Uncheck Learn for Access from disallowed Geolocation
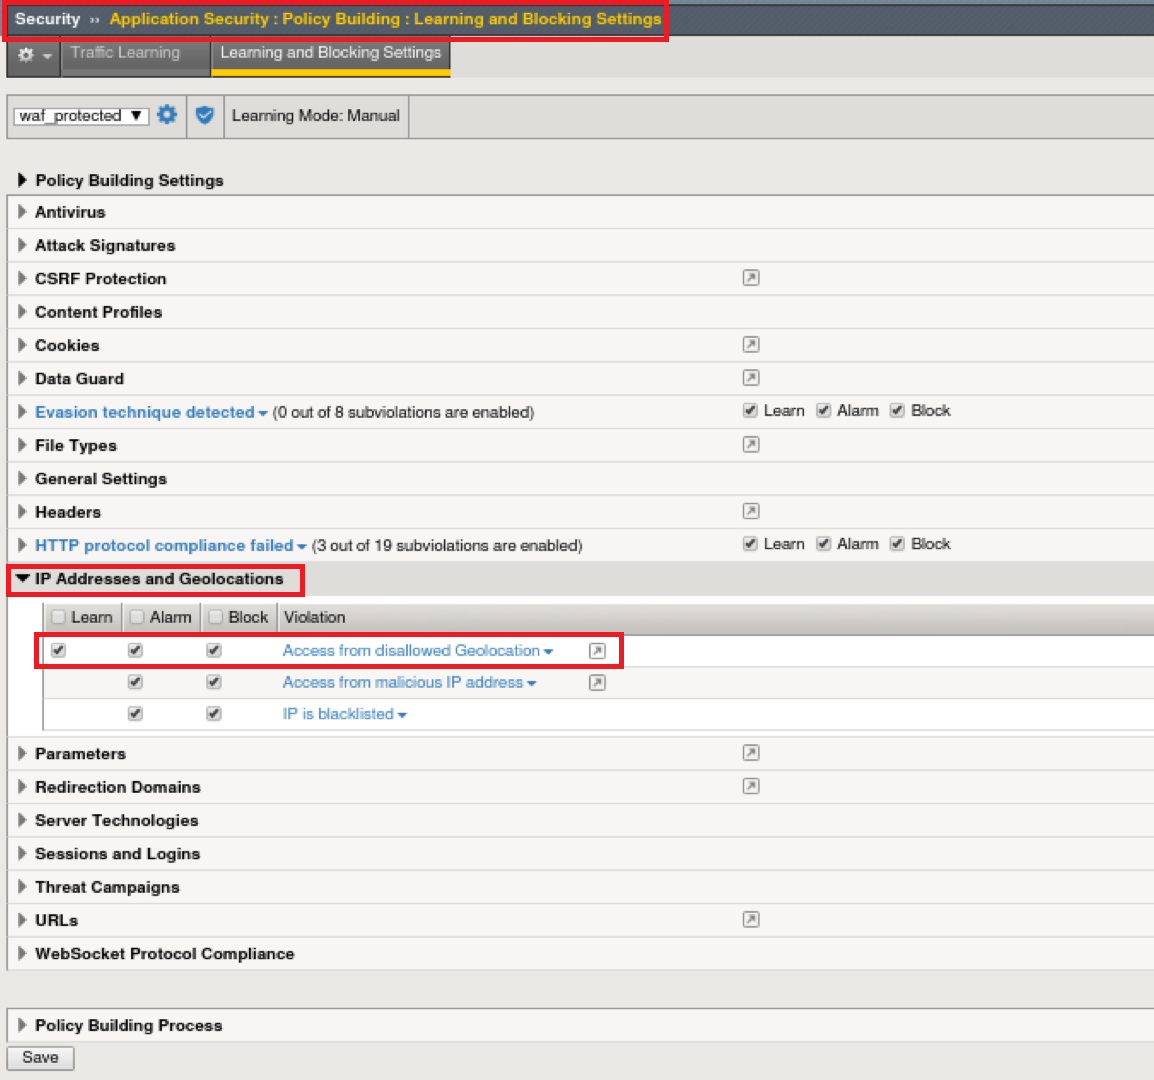Viewport: 1154px width, 1080px height. click(59, 650)
